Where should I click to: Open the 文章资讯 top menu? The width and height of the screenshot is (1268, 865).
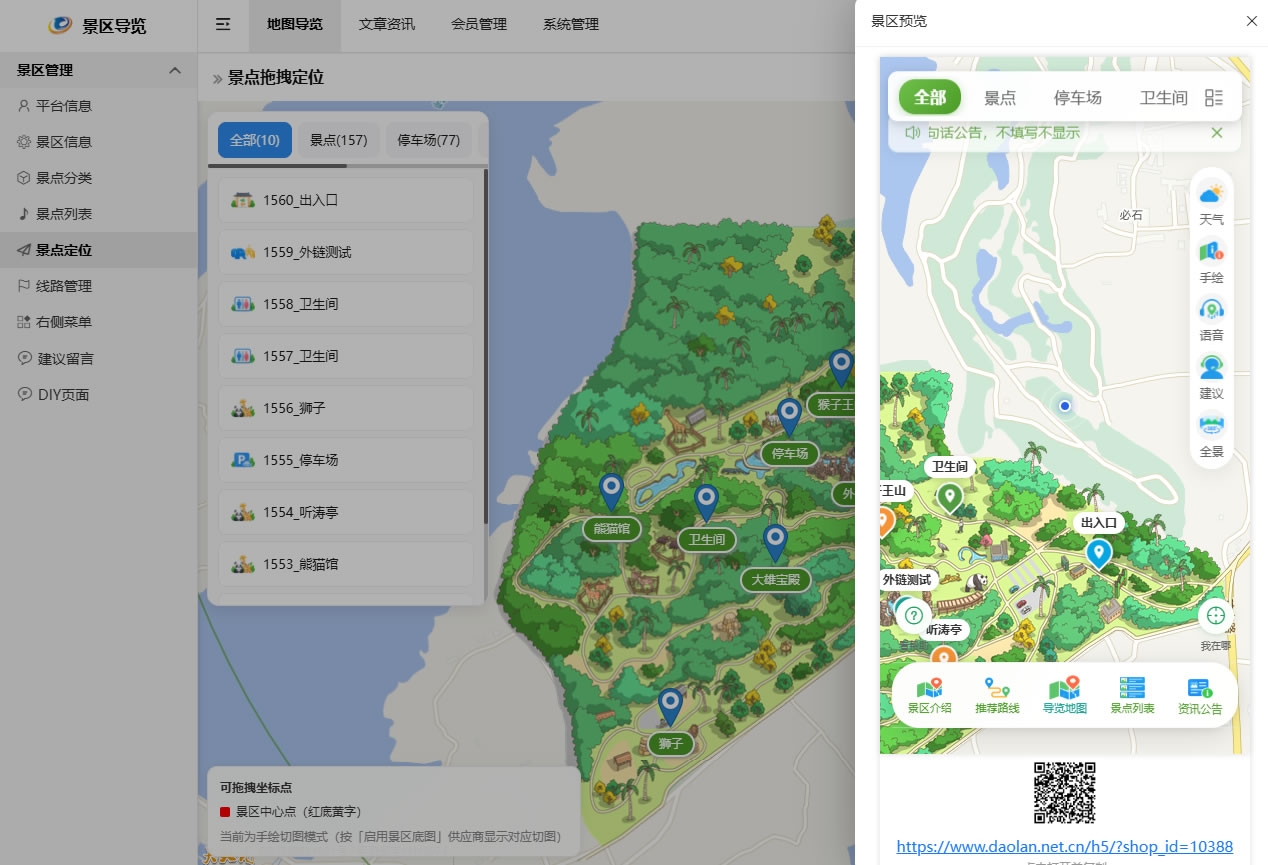click(387, 24)
